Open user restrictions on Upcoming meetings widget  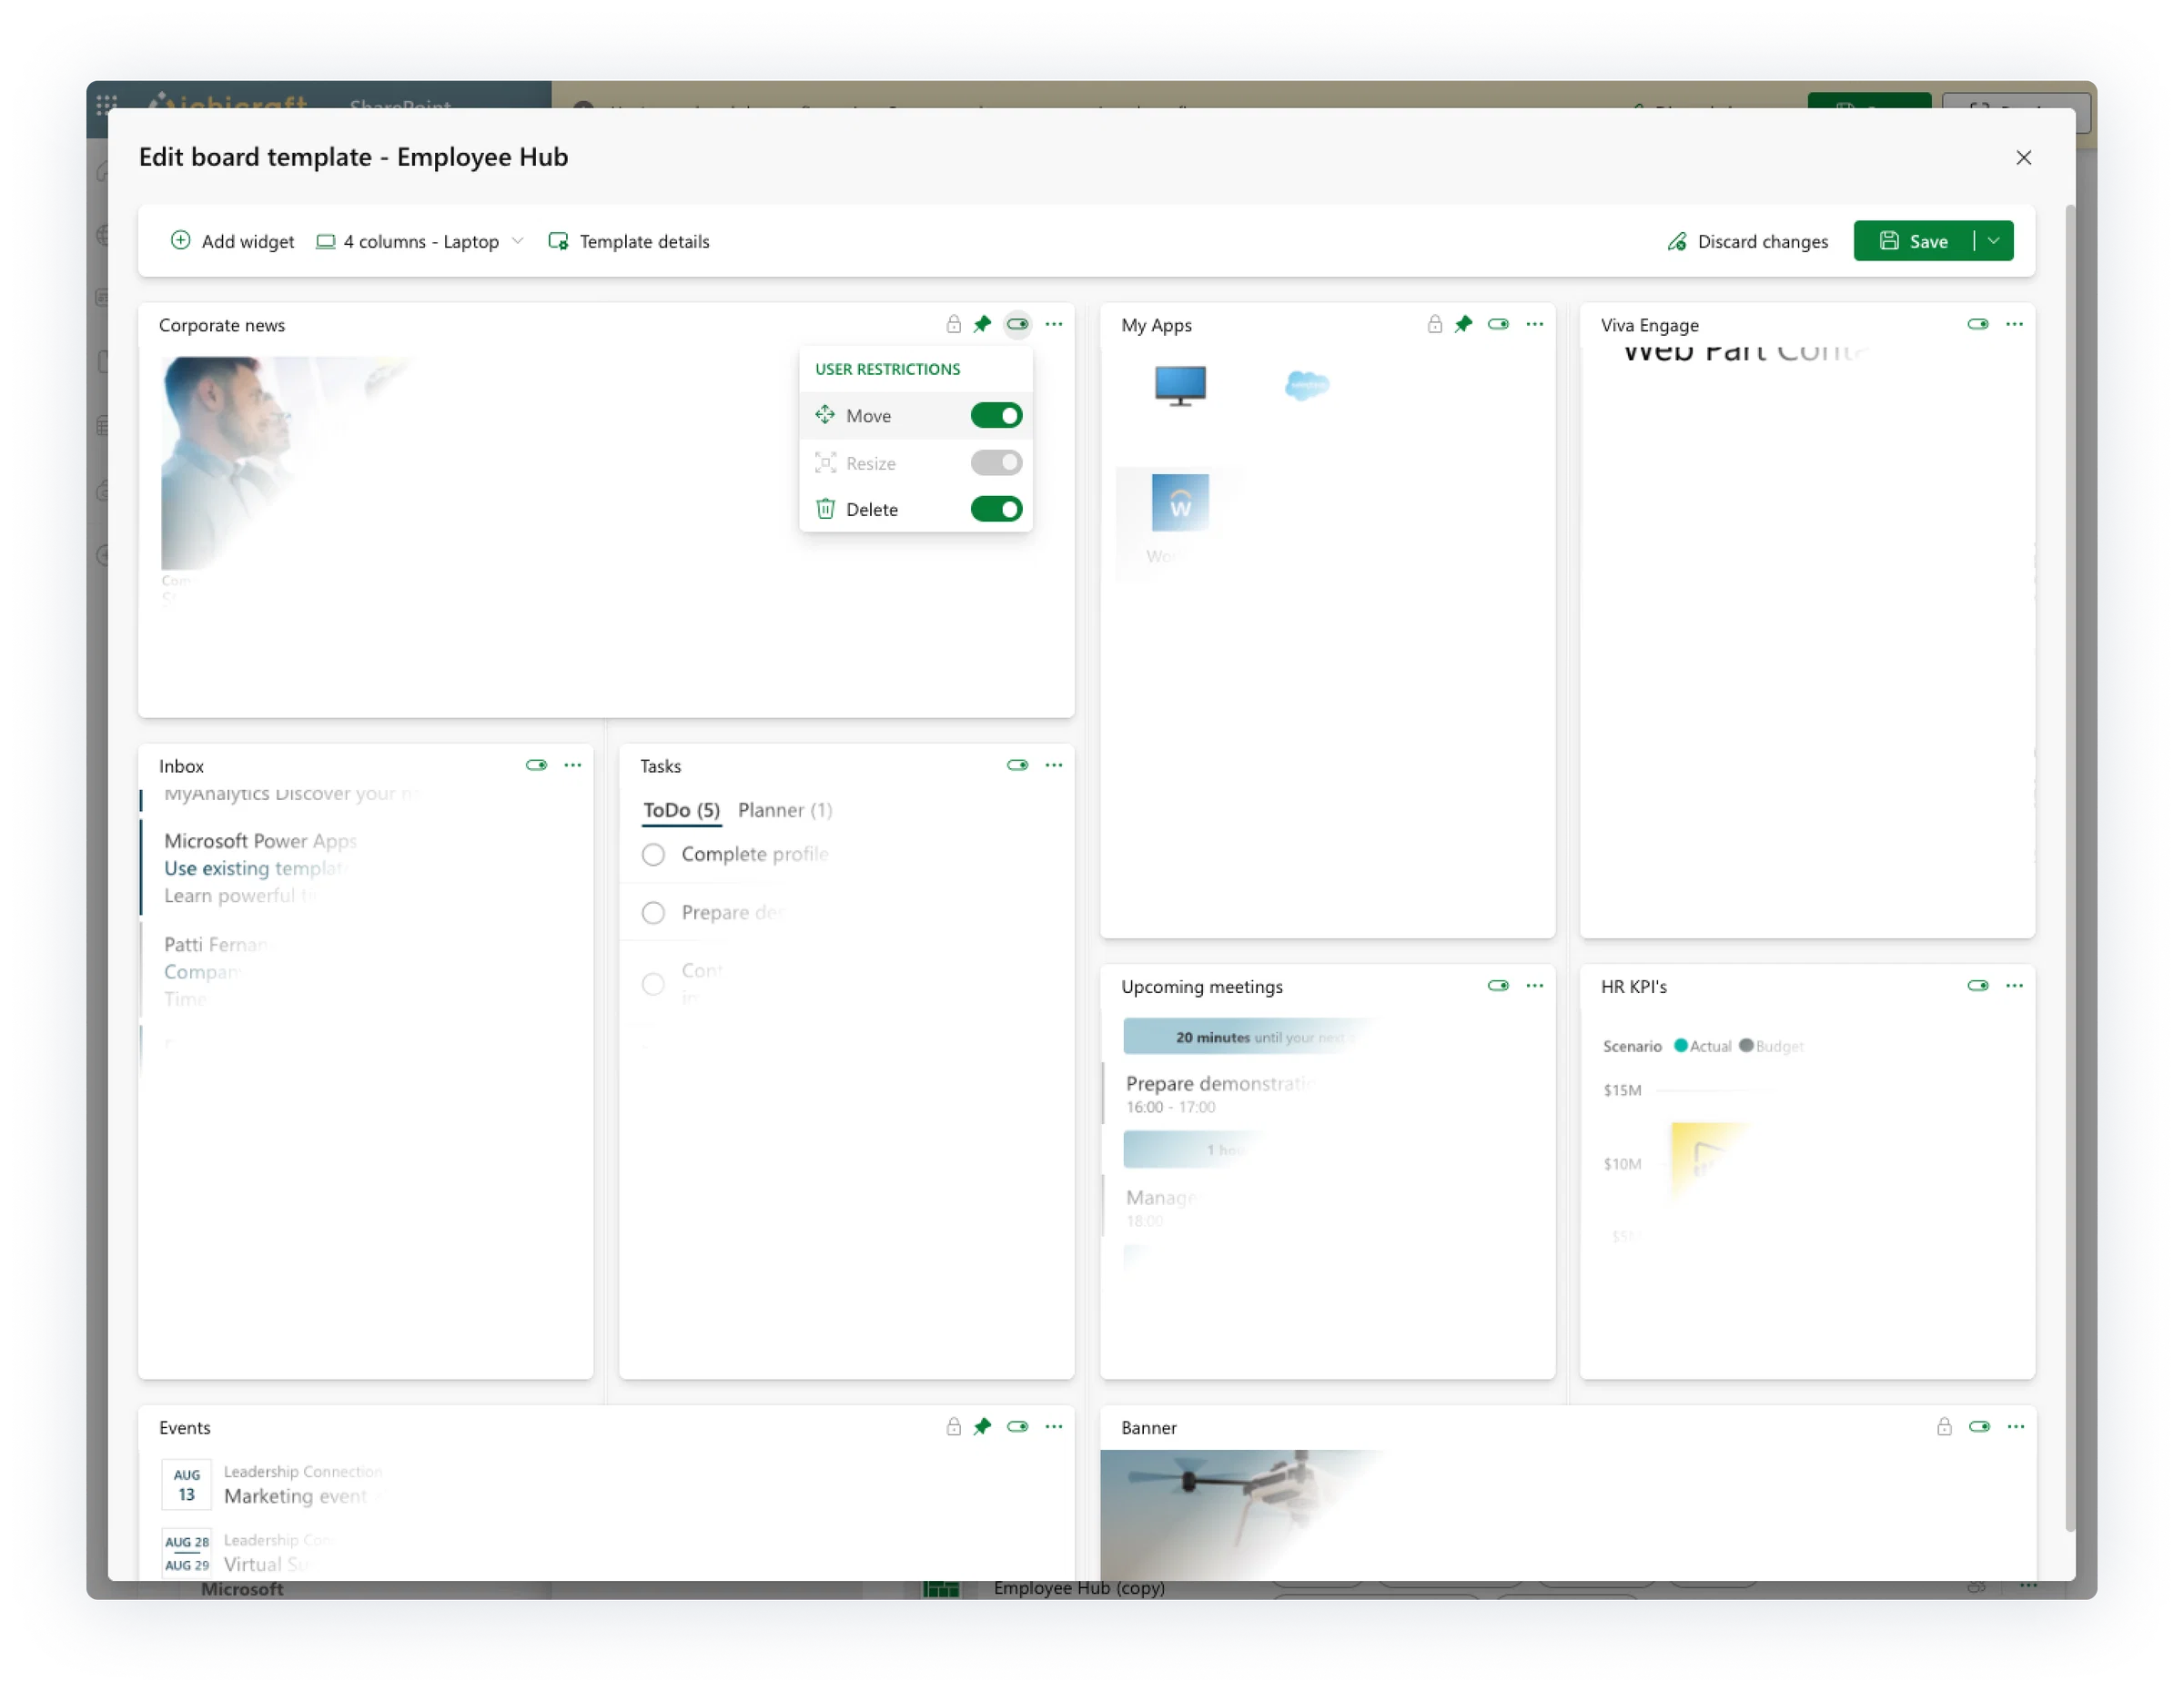click(x=1498, y=985)
